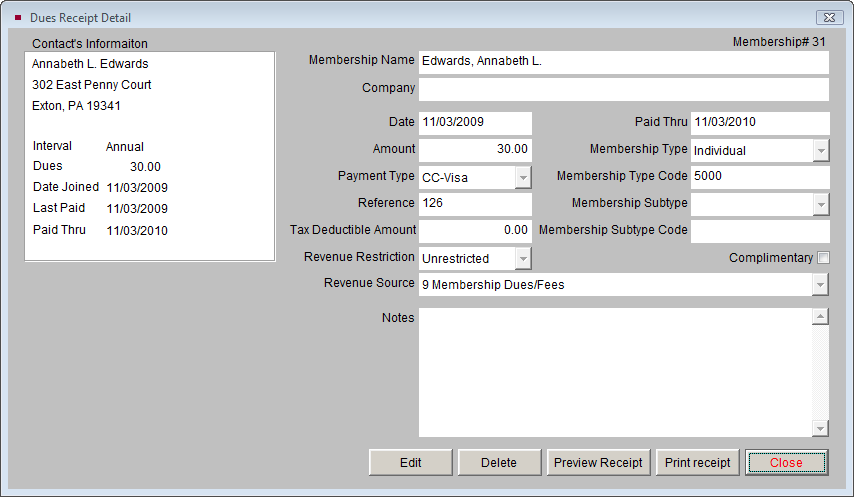Close the Dues Receipt Detail window via X
854x497 pixels.
click(x=829, y=17)
